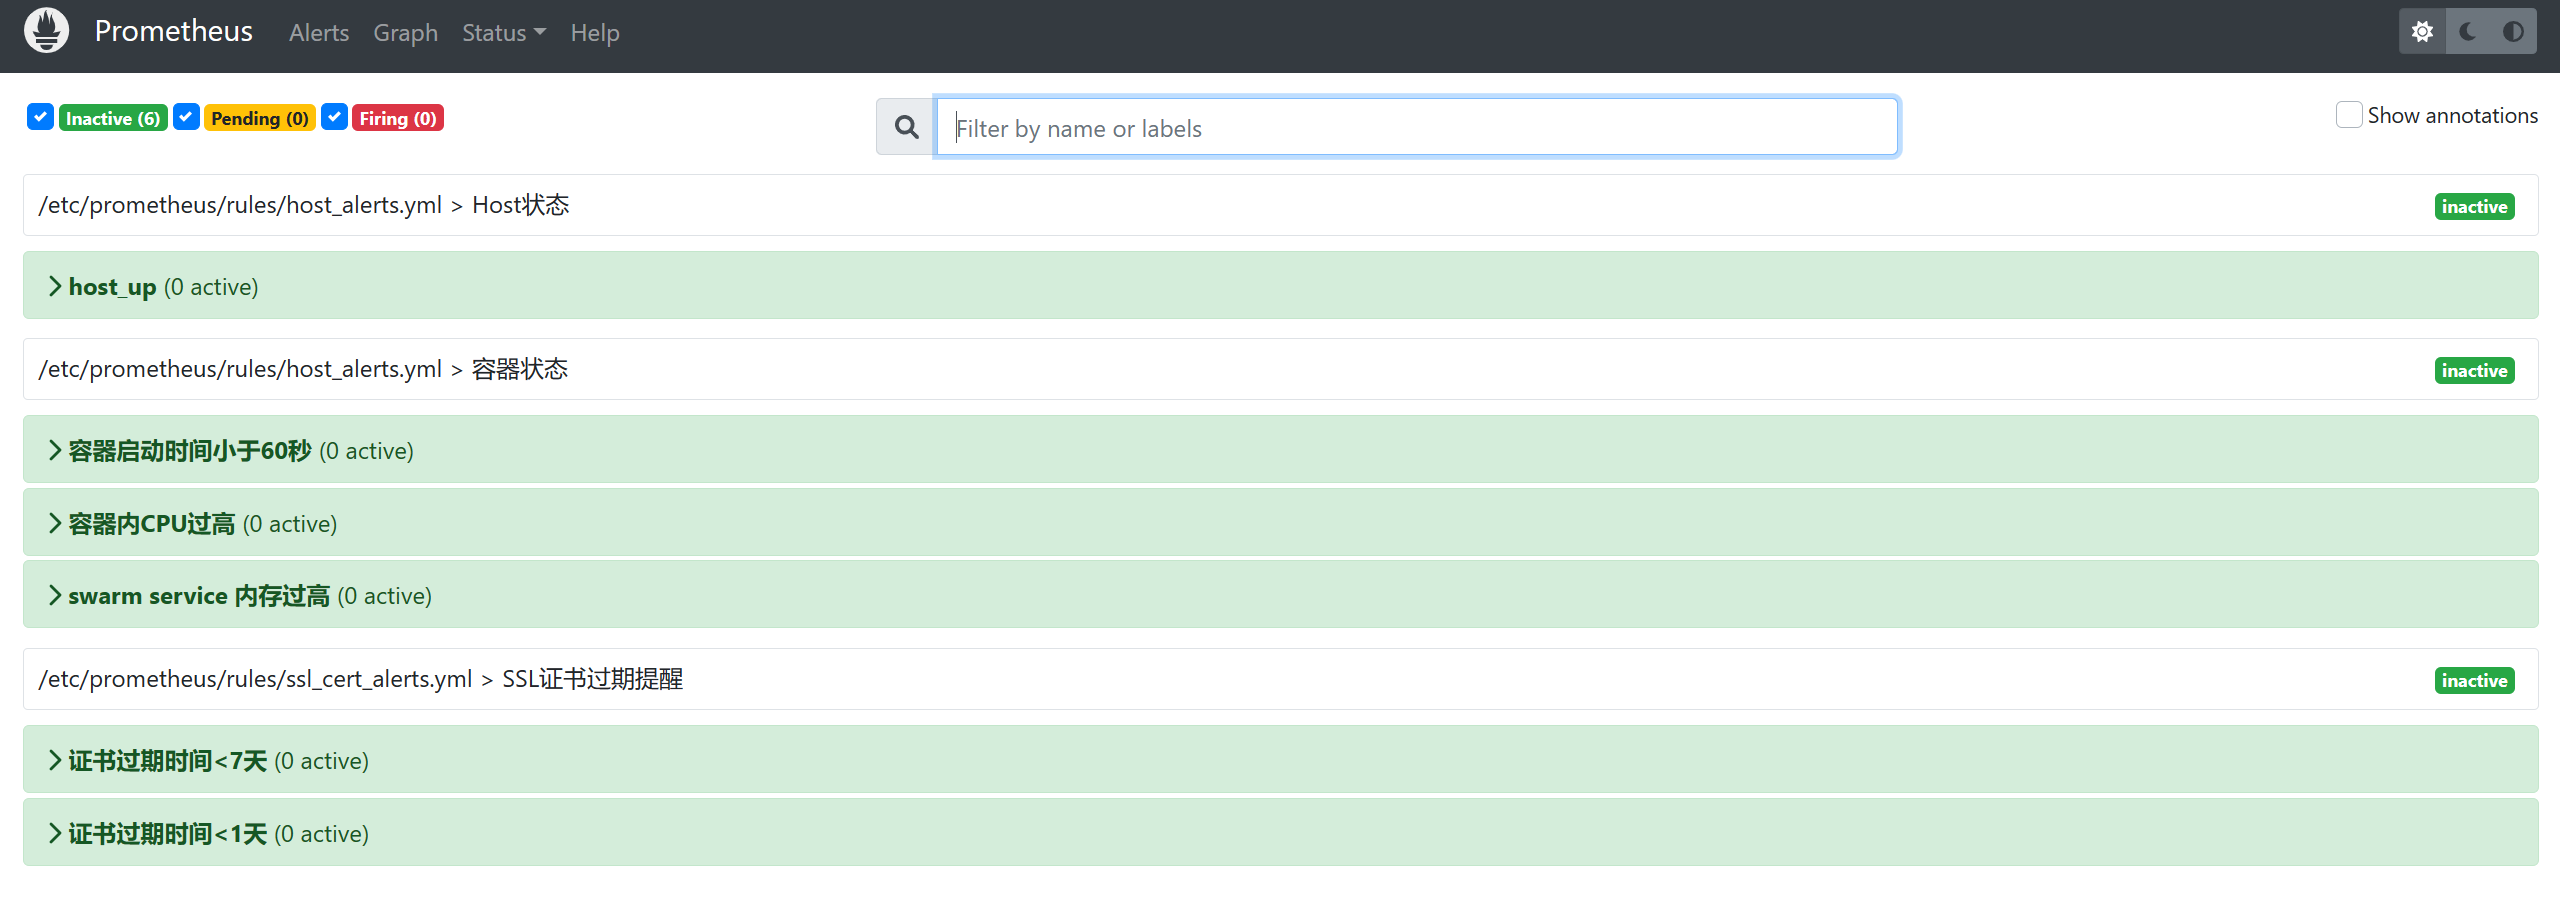Expand the 容器内CPU过高 rule
The image size is (2560, 901).
pos(1280,523)
